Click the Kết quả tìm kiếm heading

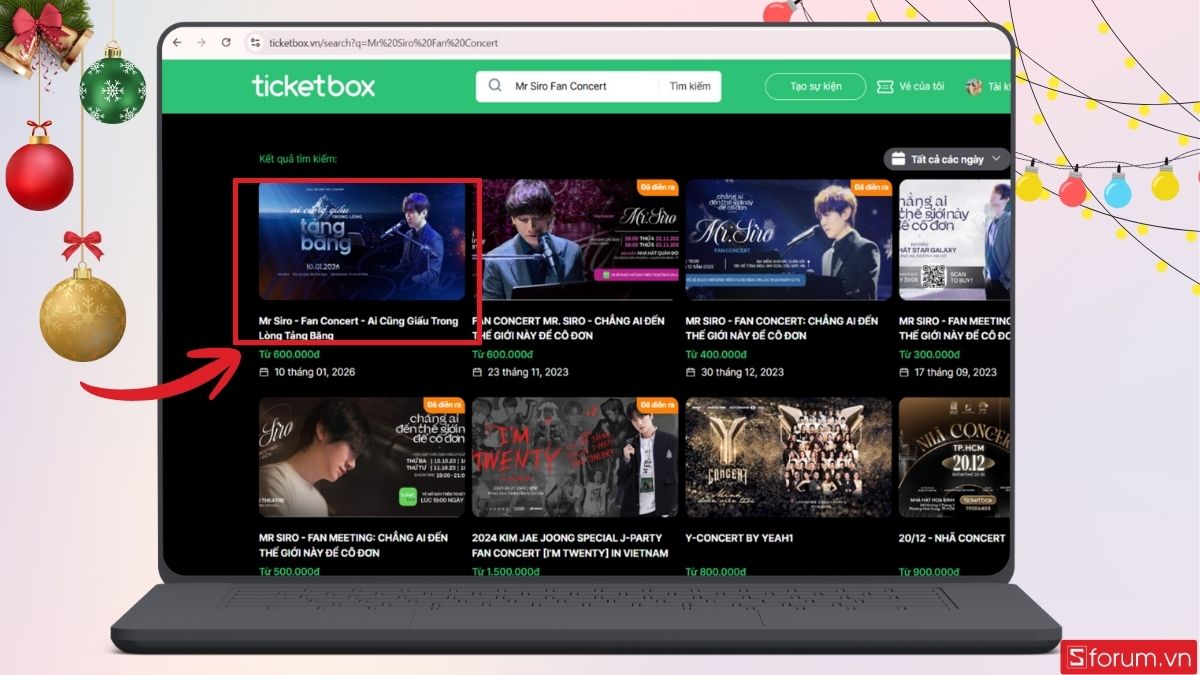[298, 159]
